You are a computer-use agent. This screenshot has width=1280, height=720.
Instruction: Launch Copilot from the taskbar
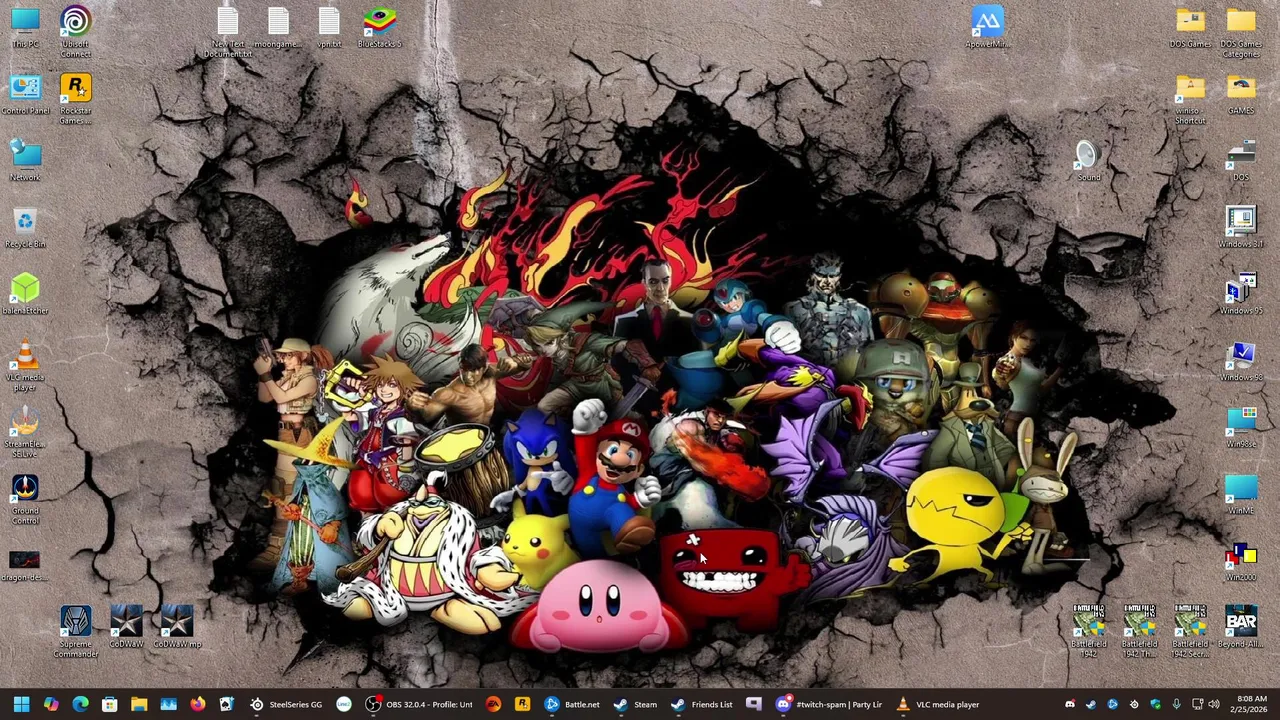click(x=51, y=704)
